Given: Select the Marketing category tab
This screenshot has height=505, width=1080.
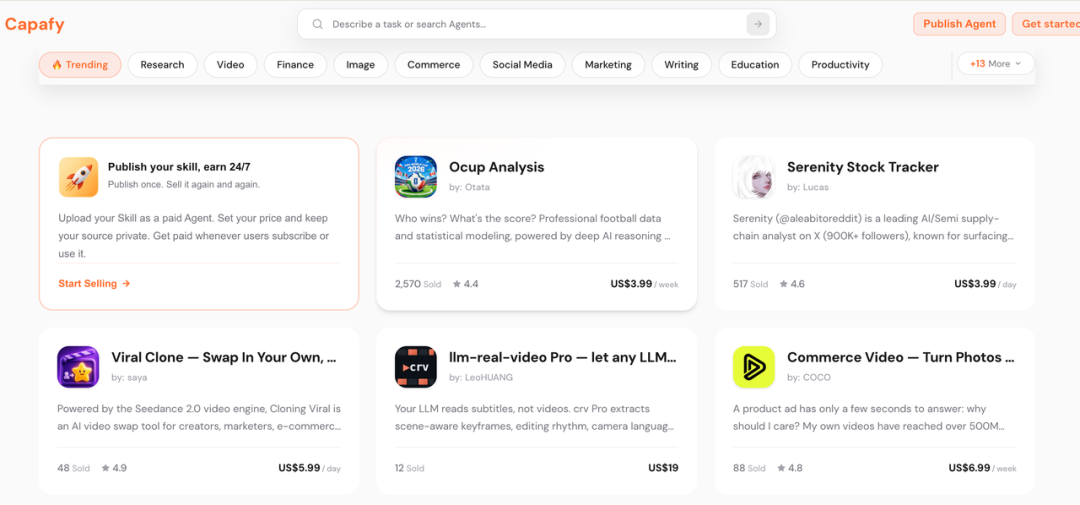Looking at the screenshot, I should pos(608,65).
